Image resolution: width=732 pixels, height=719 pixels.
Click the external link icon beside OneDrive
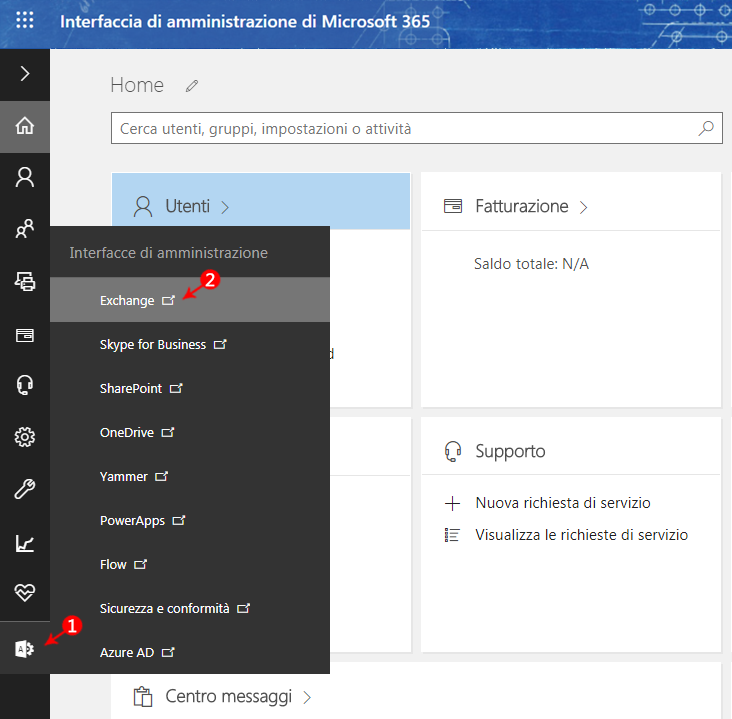[168, 432]
